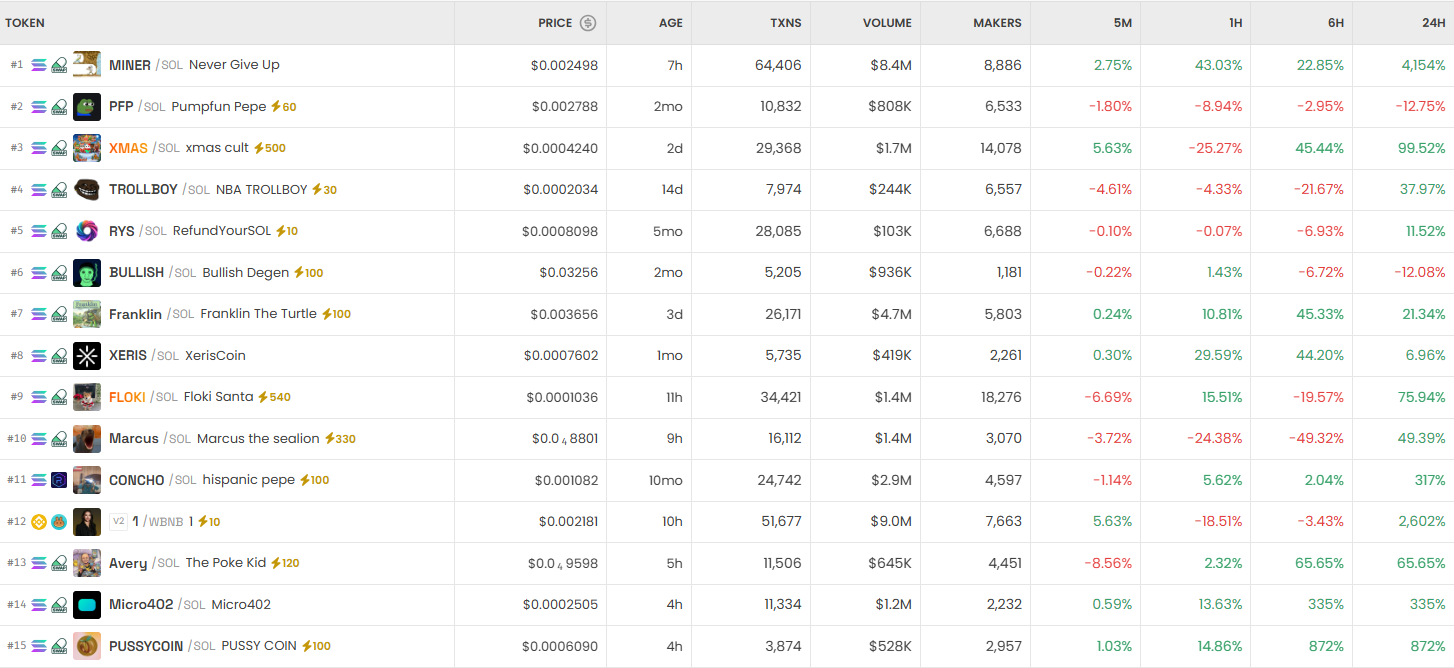The height and width of the screenshot is (668, 1454).
Task: Click the PancakeSwap icon in row 12
Action: [x=59, y=522]
